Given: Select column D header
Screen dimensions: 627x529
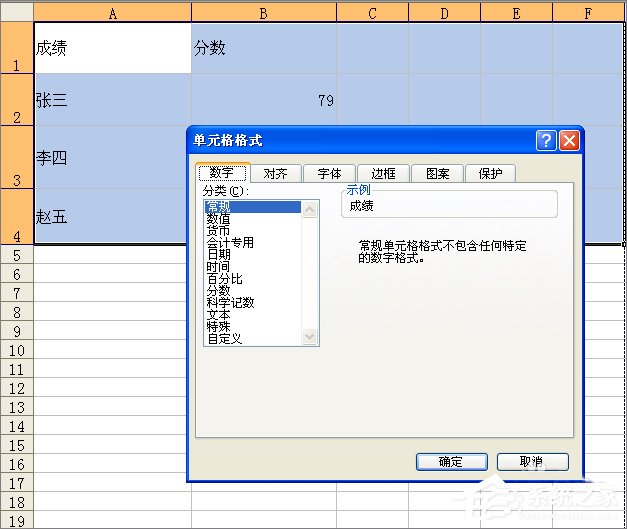Looking at the screenshot, I should tap(444, 13).
